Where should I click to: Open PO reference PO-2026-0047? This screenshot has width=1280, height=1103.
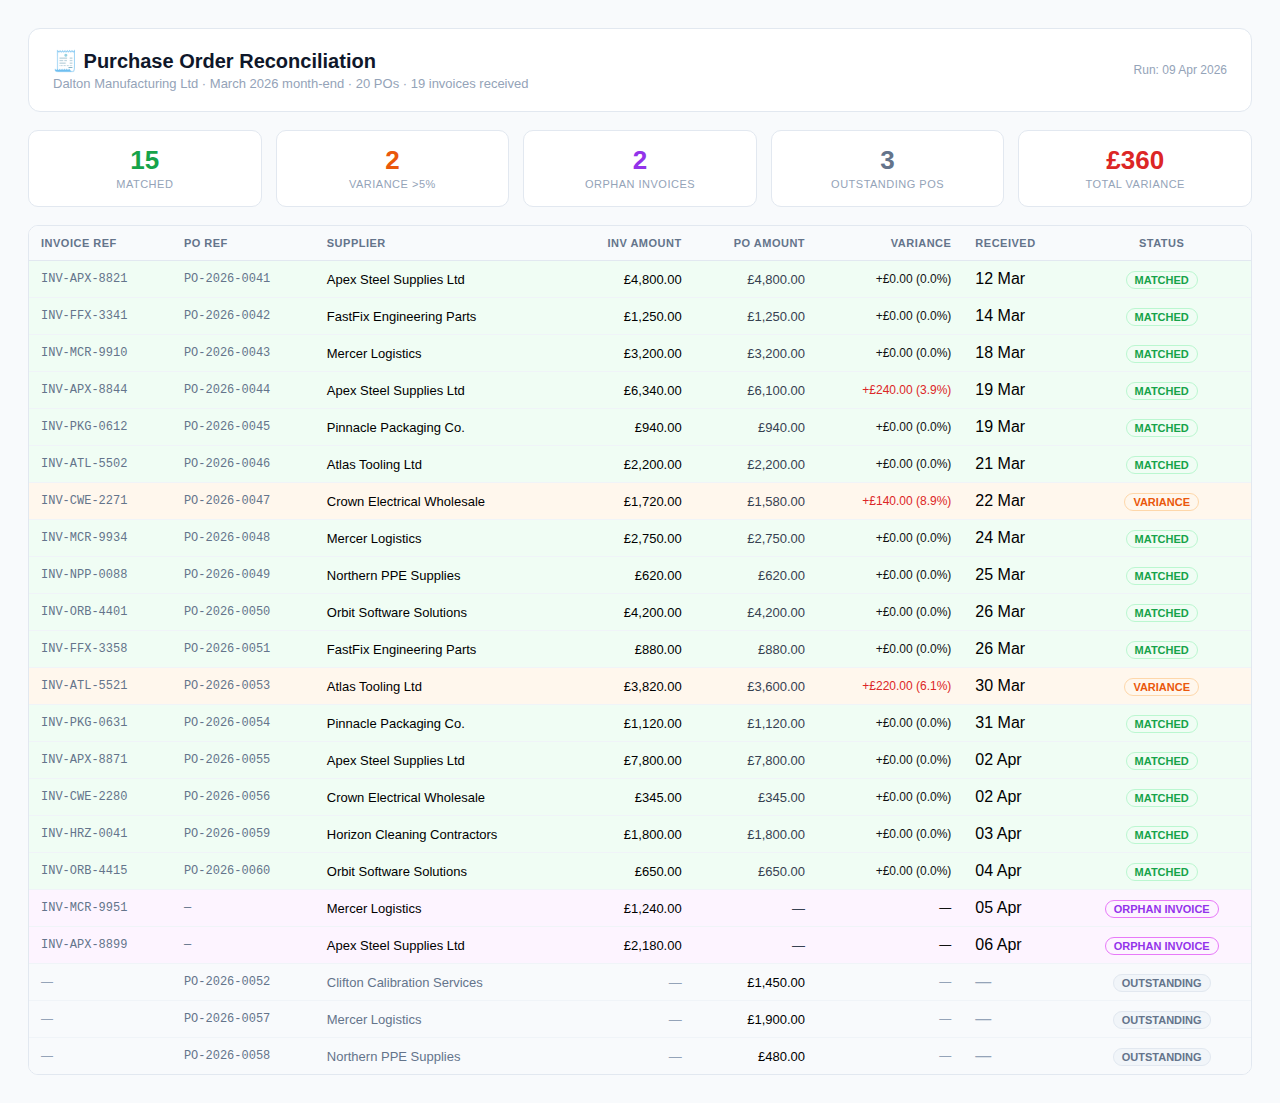coord(227,502)
